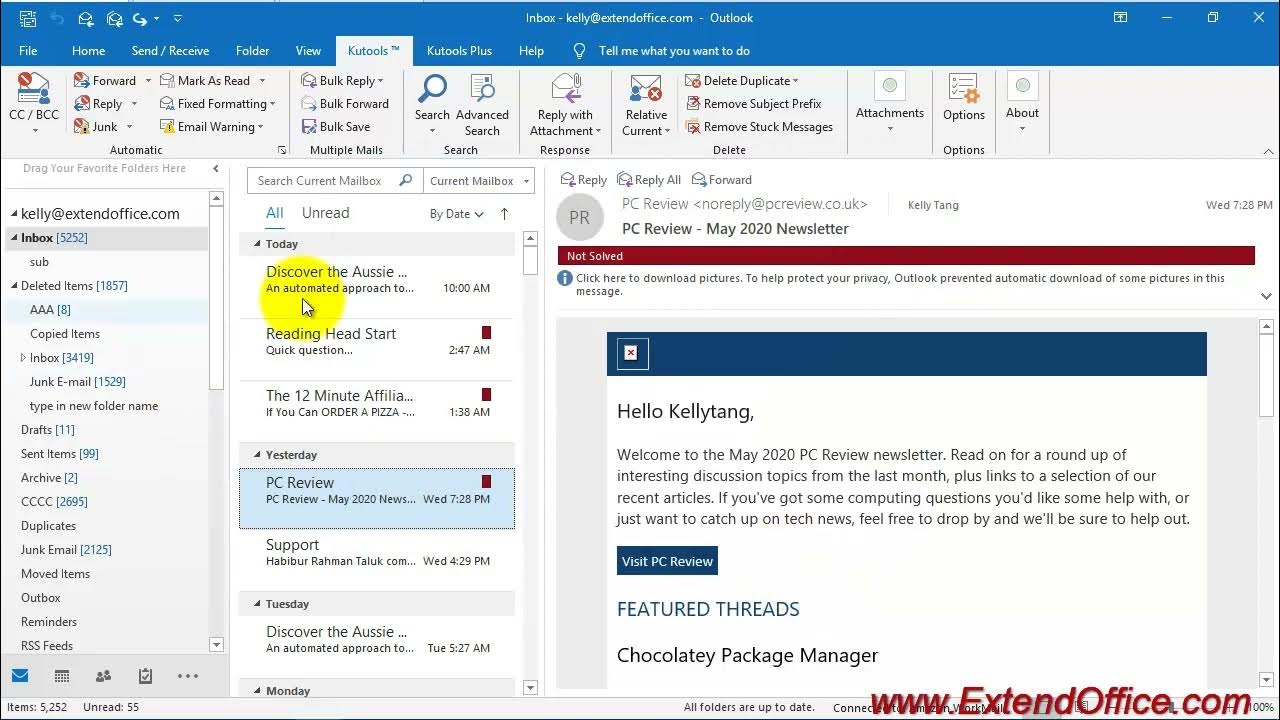Click in Search Current Mailbox field
1280x720 pixels.
(323, 181)
